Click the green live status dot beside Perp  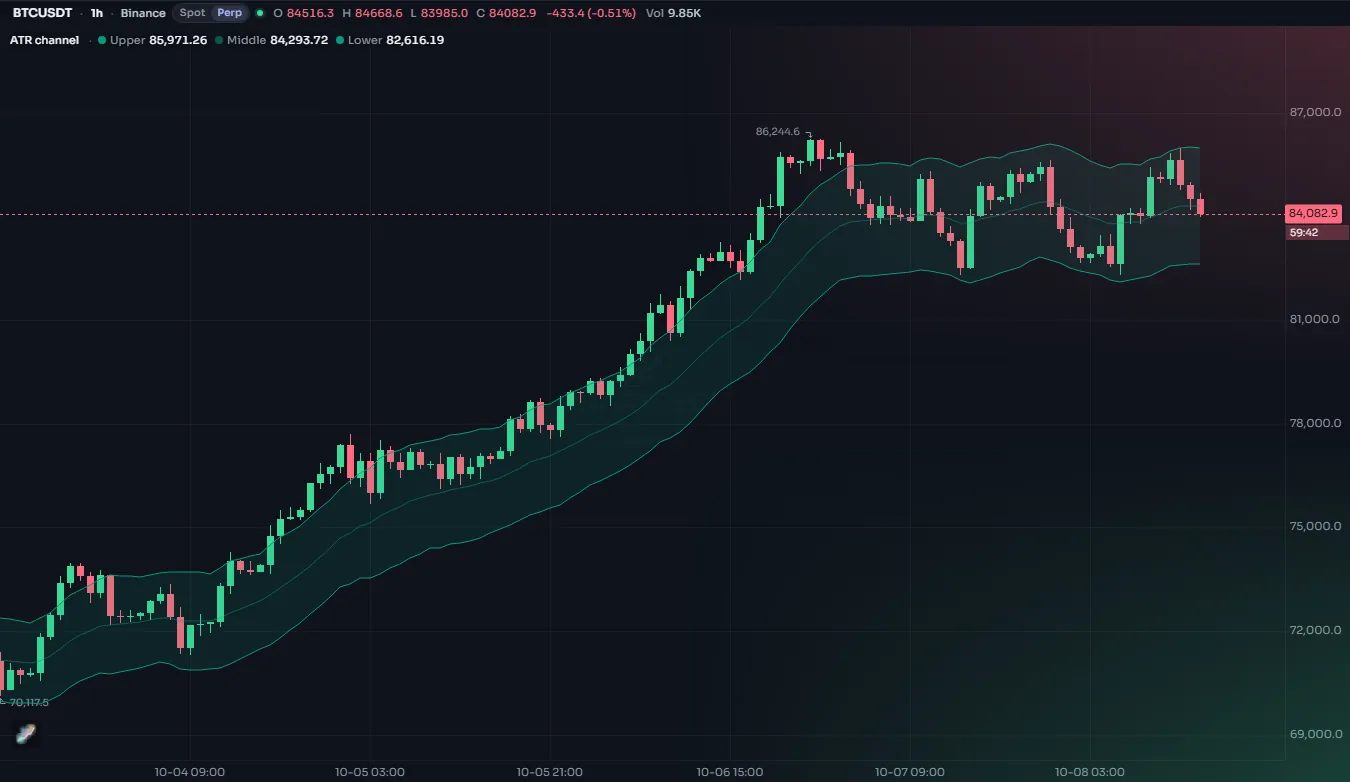pyautogui.click(x=260, y=13)
